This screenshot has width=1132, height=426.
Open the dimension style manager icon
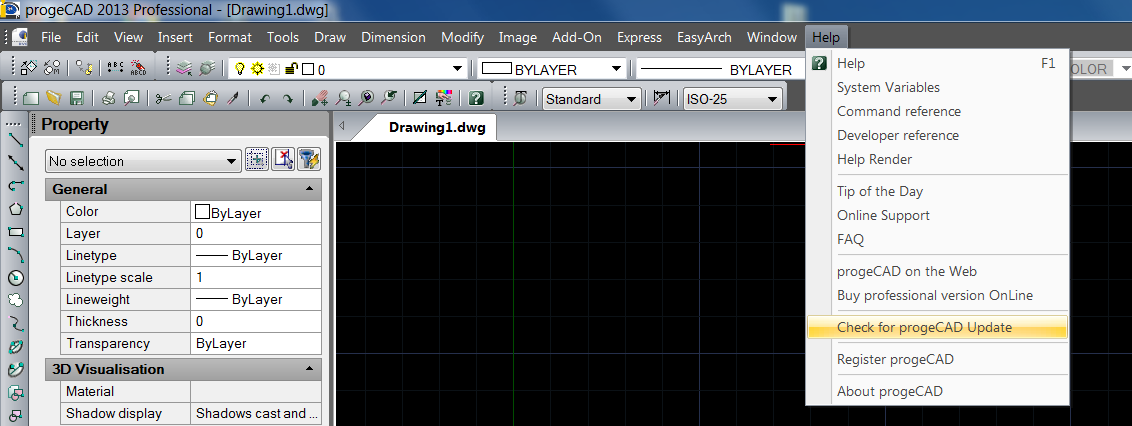(x=661, y=98)
